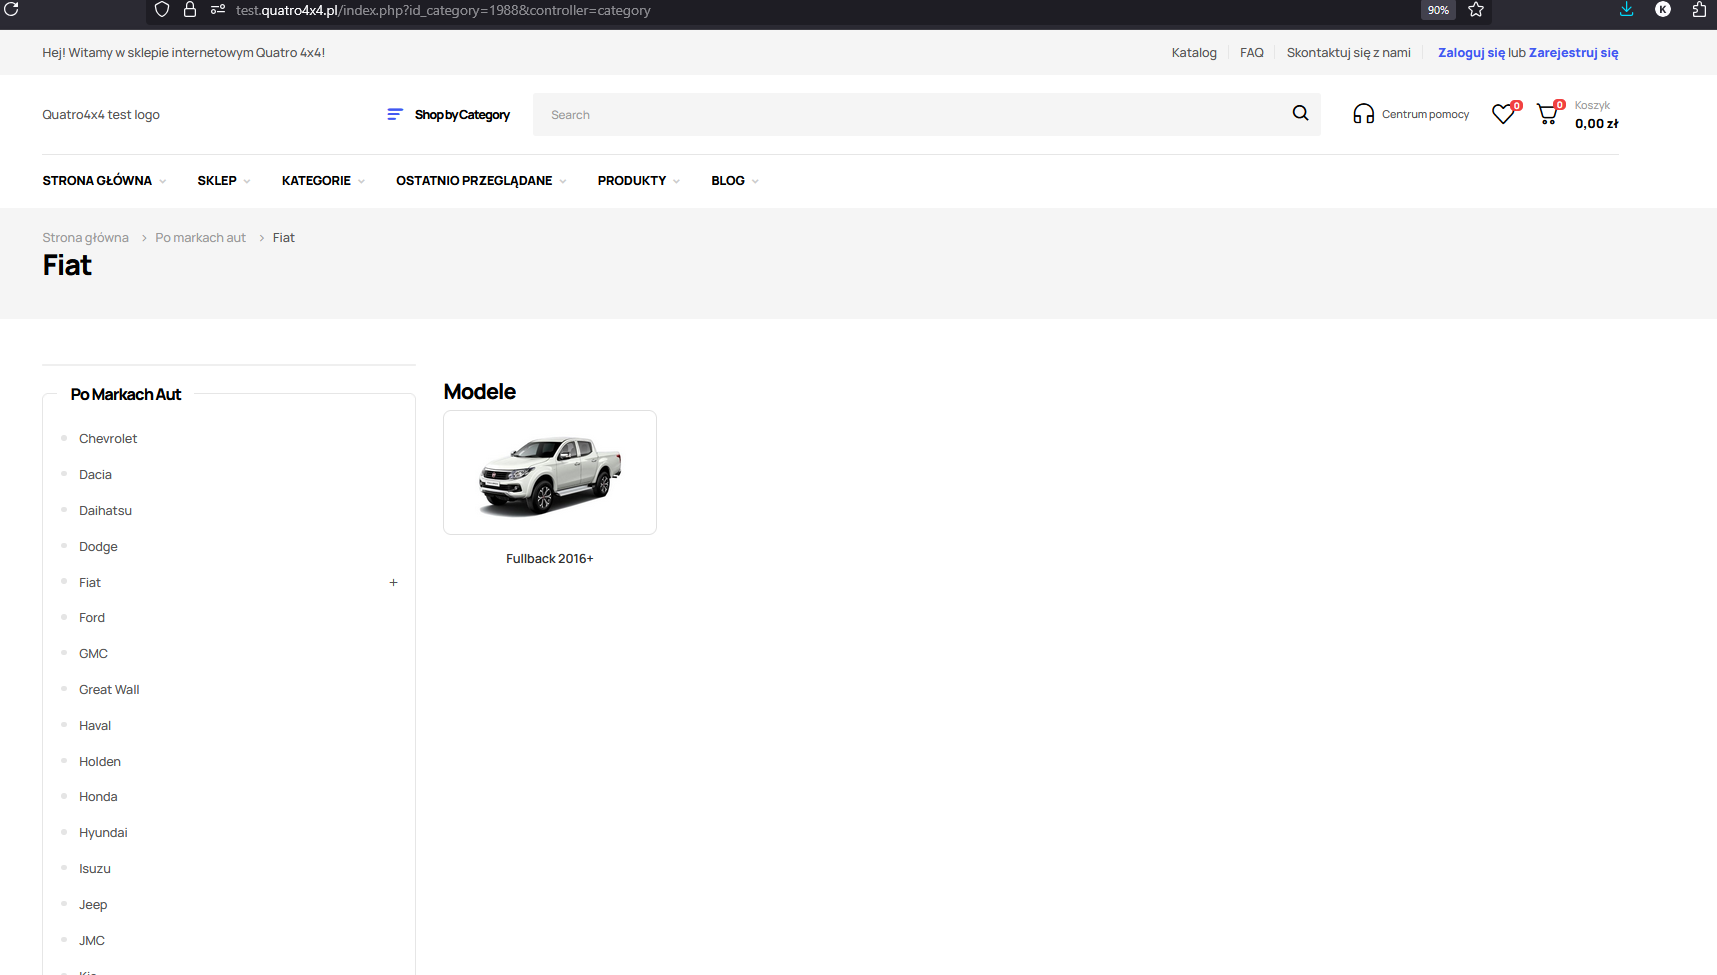Screen dimensions: 1717x975
Task: Open the BLOG menu
Action: (728, 181)
